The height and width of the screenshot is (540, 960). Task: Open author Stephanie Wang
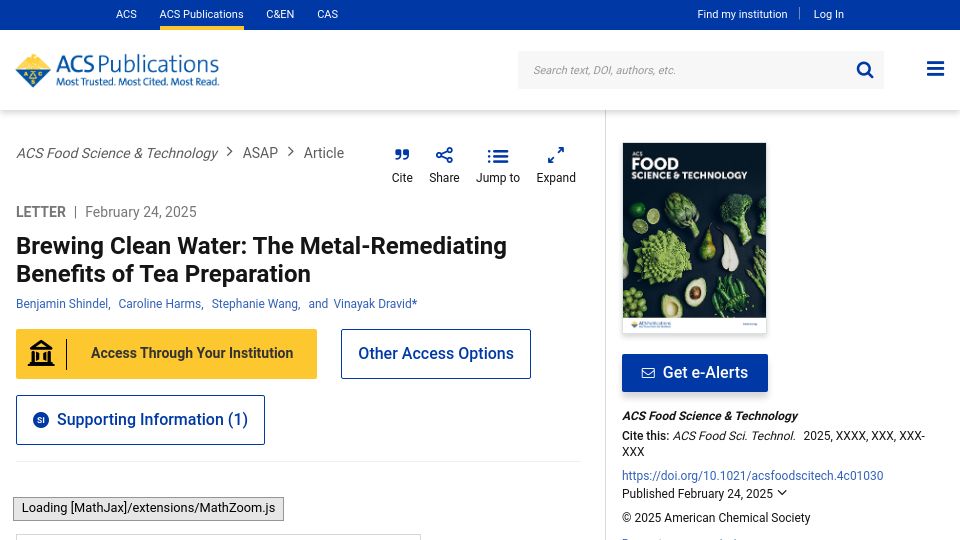[x=255, y=304]
